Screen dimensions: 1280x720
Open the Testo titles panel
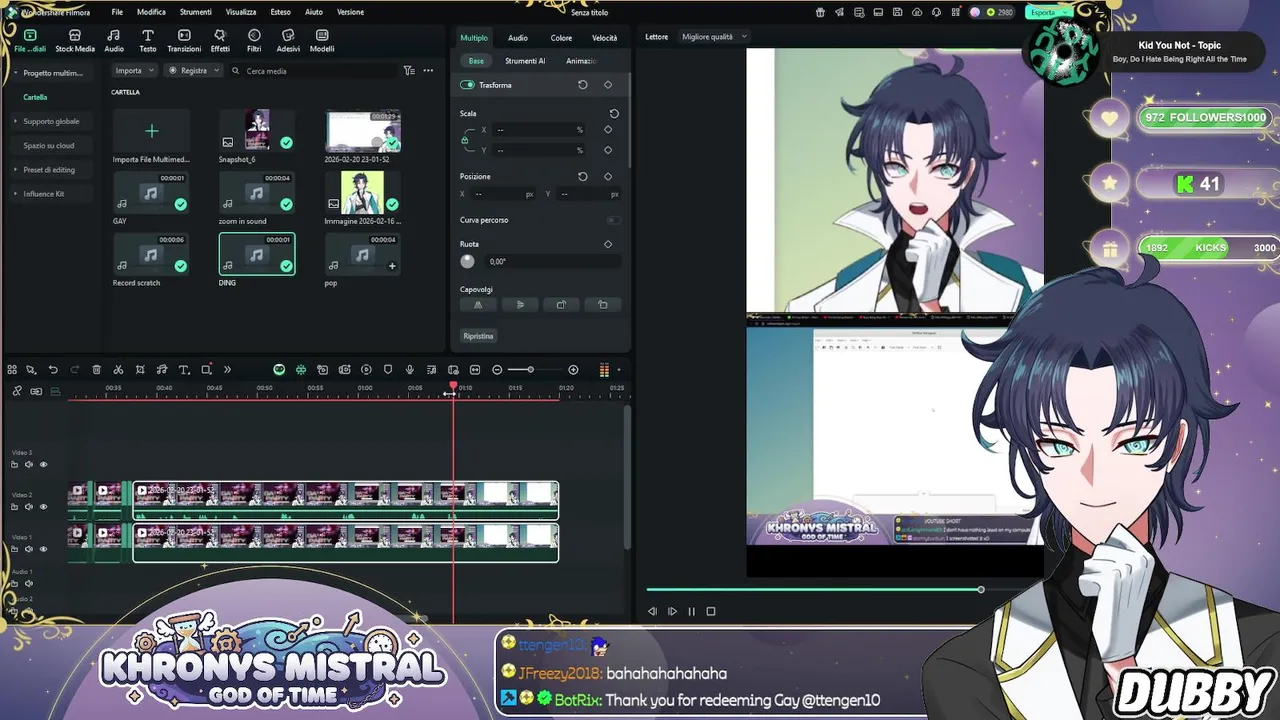[147, 41]
